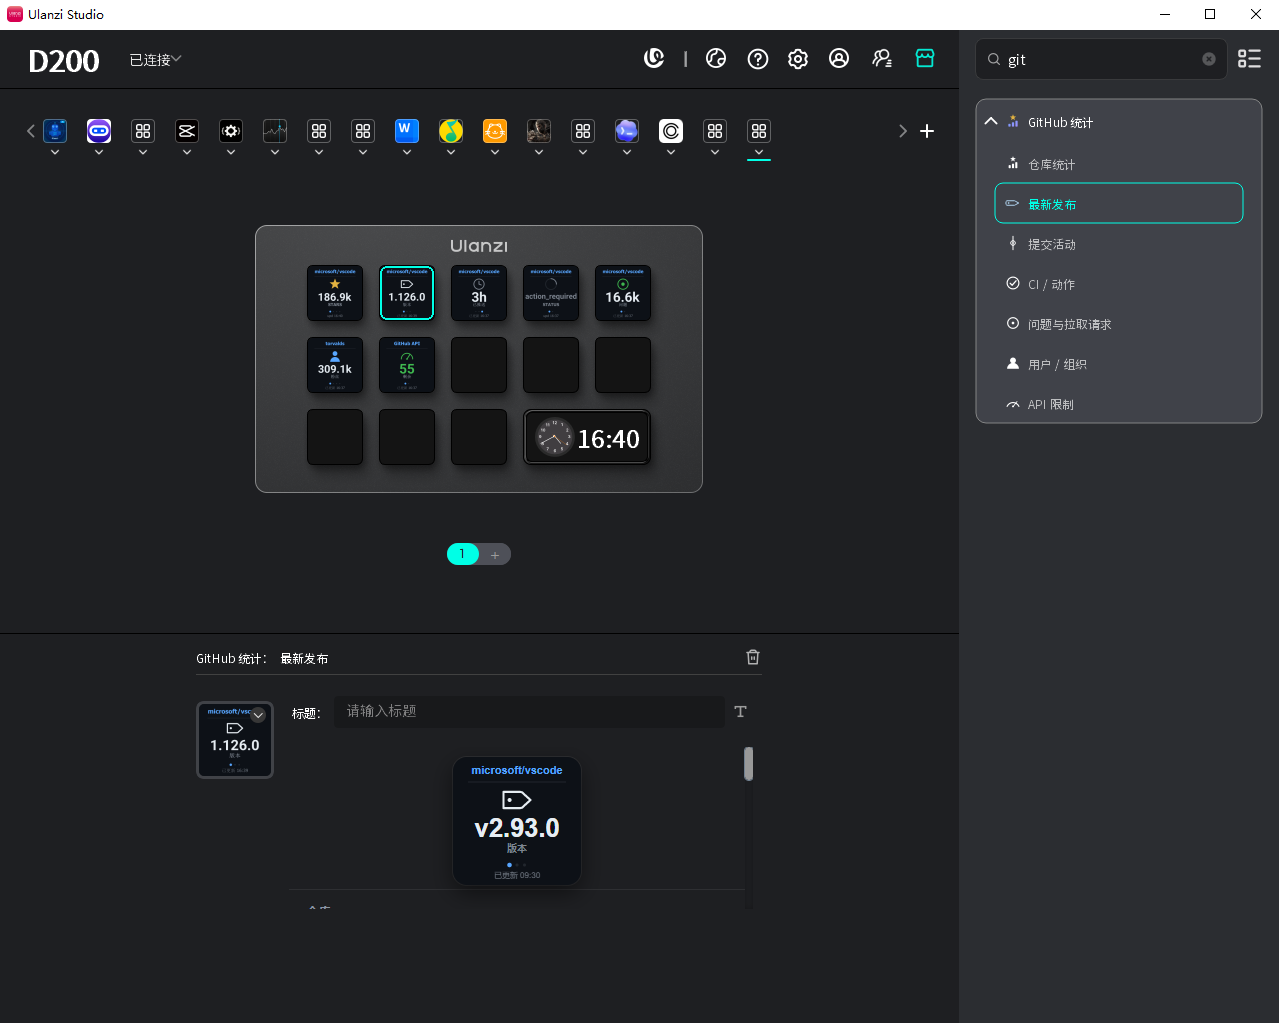Choose 最新发布 action
Image resolution: width=1279 pixels, height=1023 pixels.
(x=1119, y=203)
